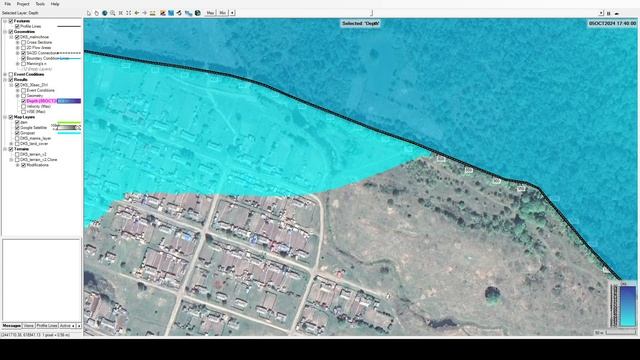
Task: Expand the 2D Flow Areas node
Action: 18,48
